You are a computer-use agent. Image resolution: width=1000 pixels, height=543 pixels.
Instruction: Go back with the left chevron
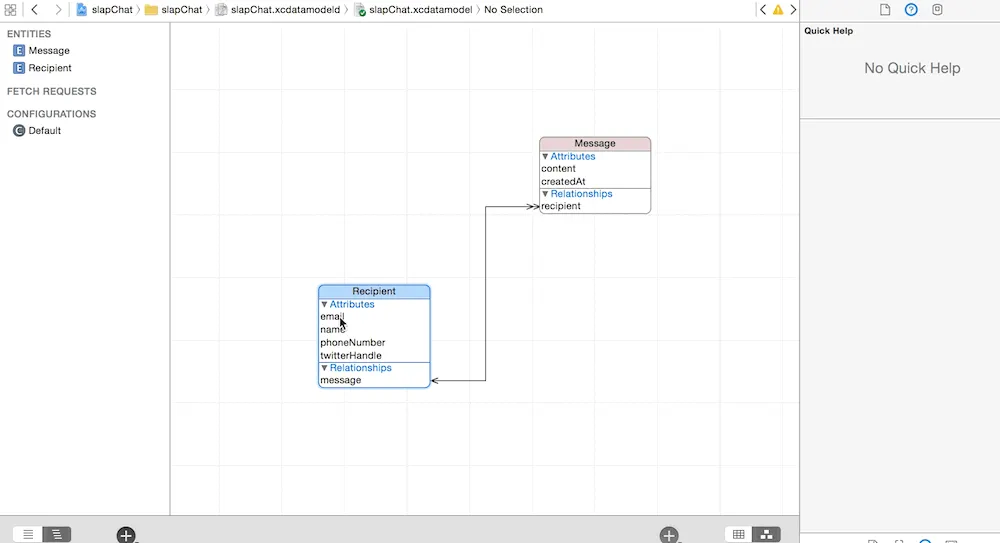pyautogui.click(x=34, y=10)
